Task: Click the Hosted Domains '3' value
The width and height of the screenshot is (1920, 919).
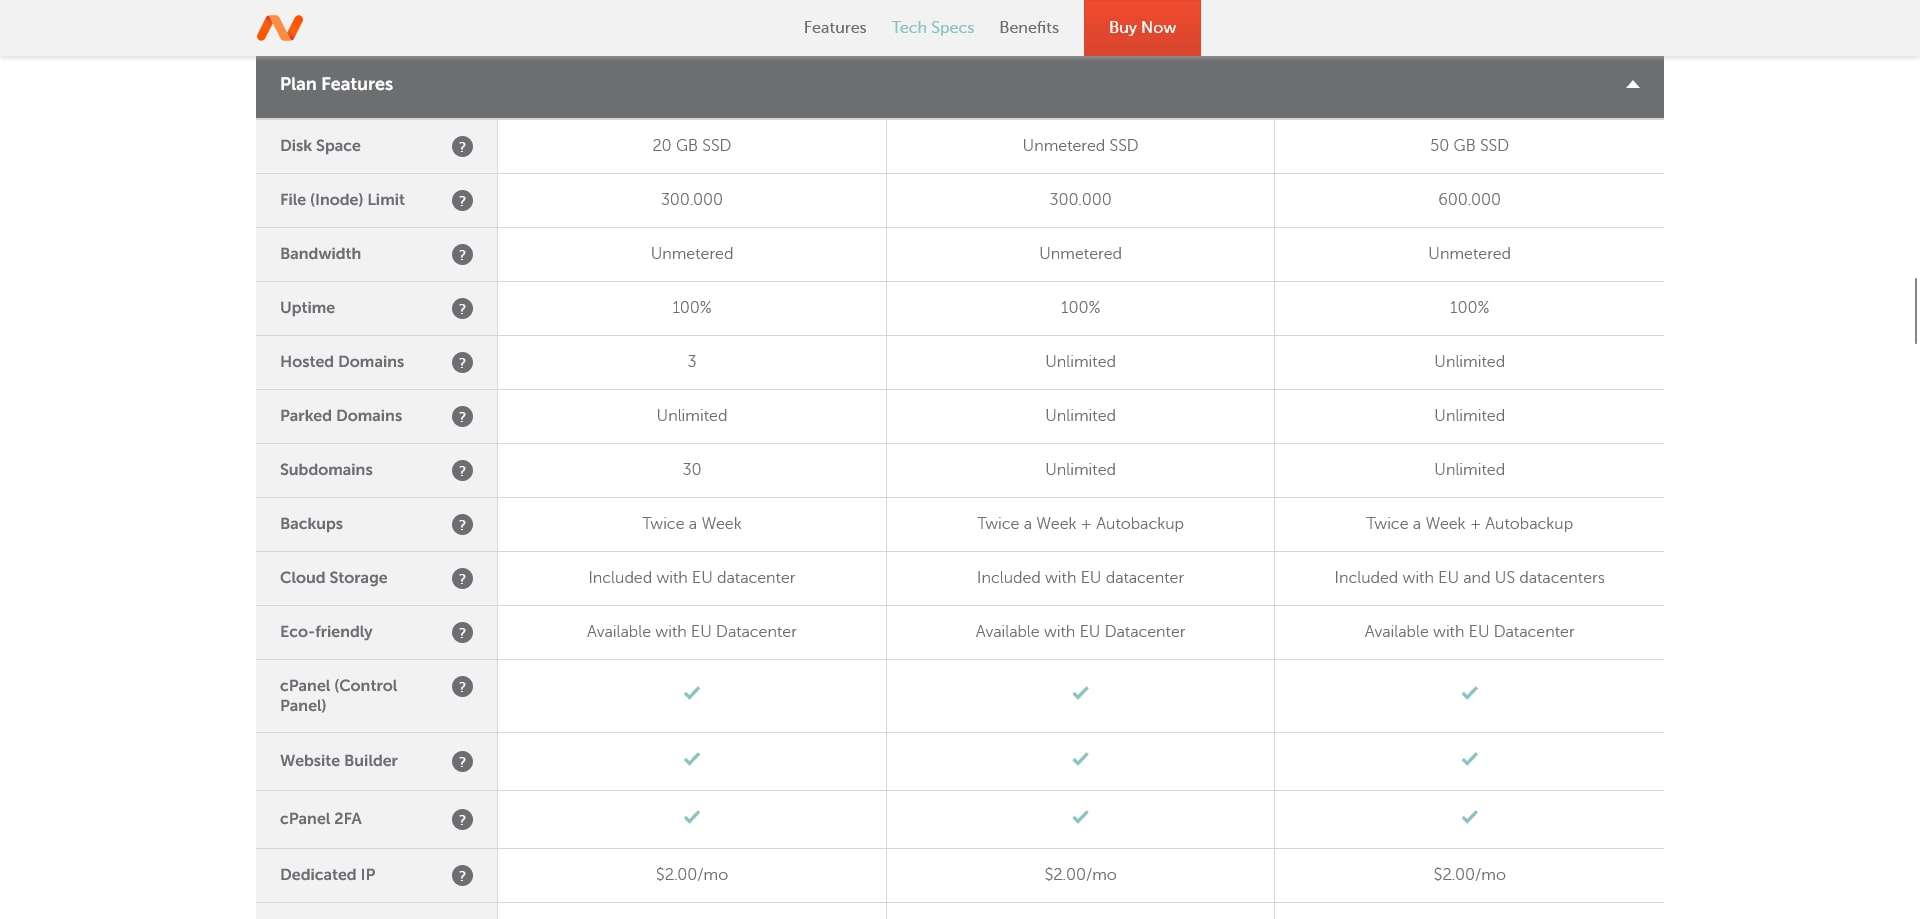Action: pos(692,361)
